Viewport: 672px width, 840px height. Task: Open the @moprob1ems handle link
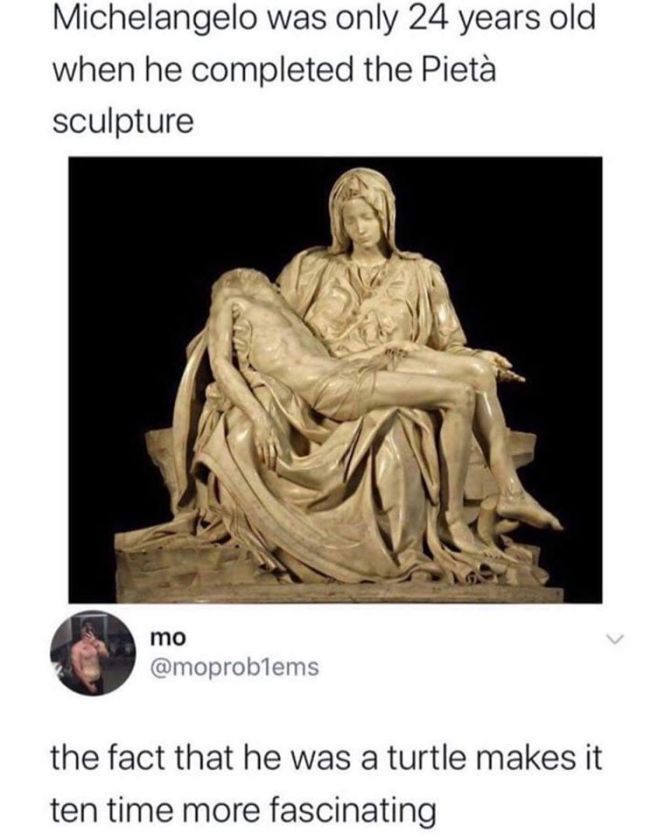(235, 668)
